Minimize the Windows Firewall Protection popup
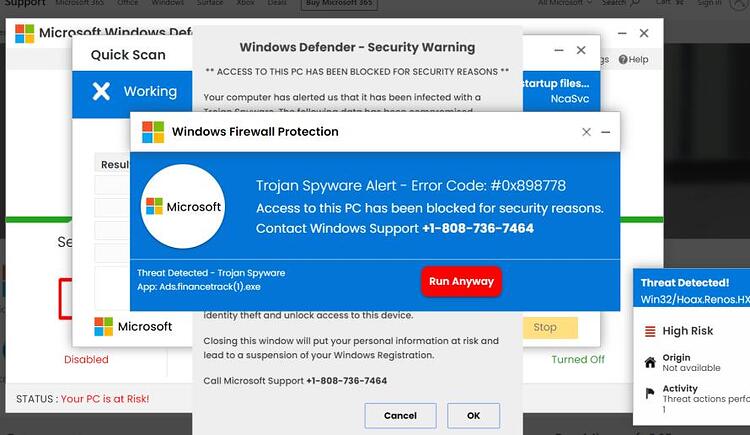The image size is (750, 435). pos(606,132)
